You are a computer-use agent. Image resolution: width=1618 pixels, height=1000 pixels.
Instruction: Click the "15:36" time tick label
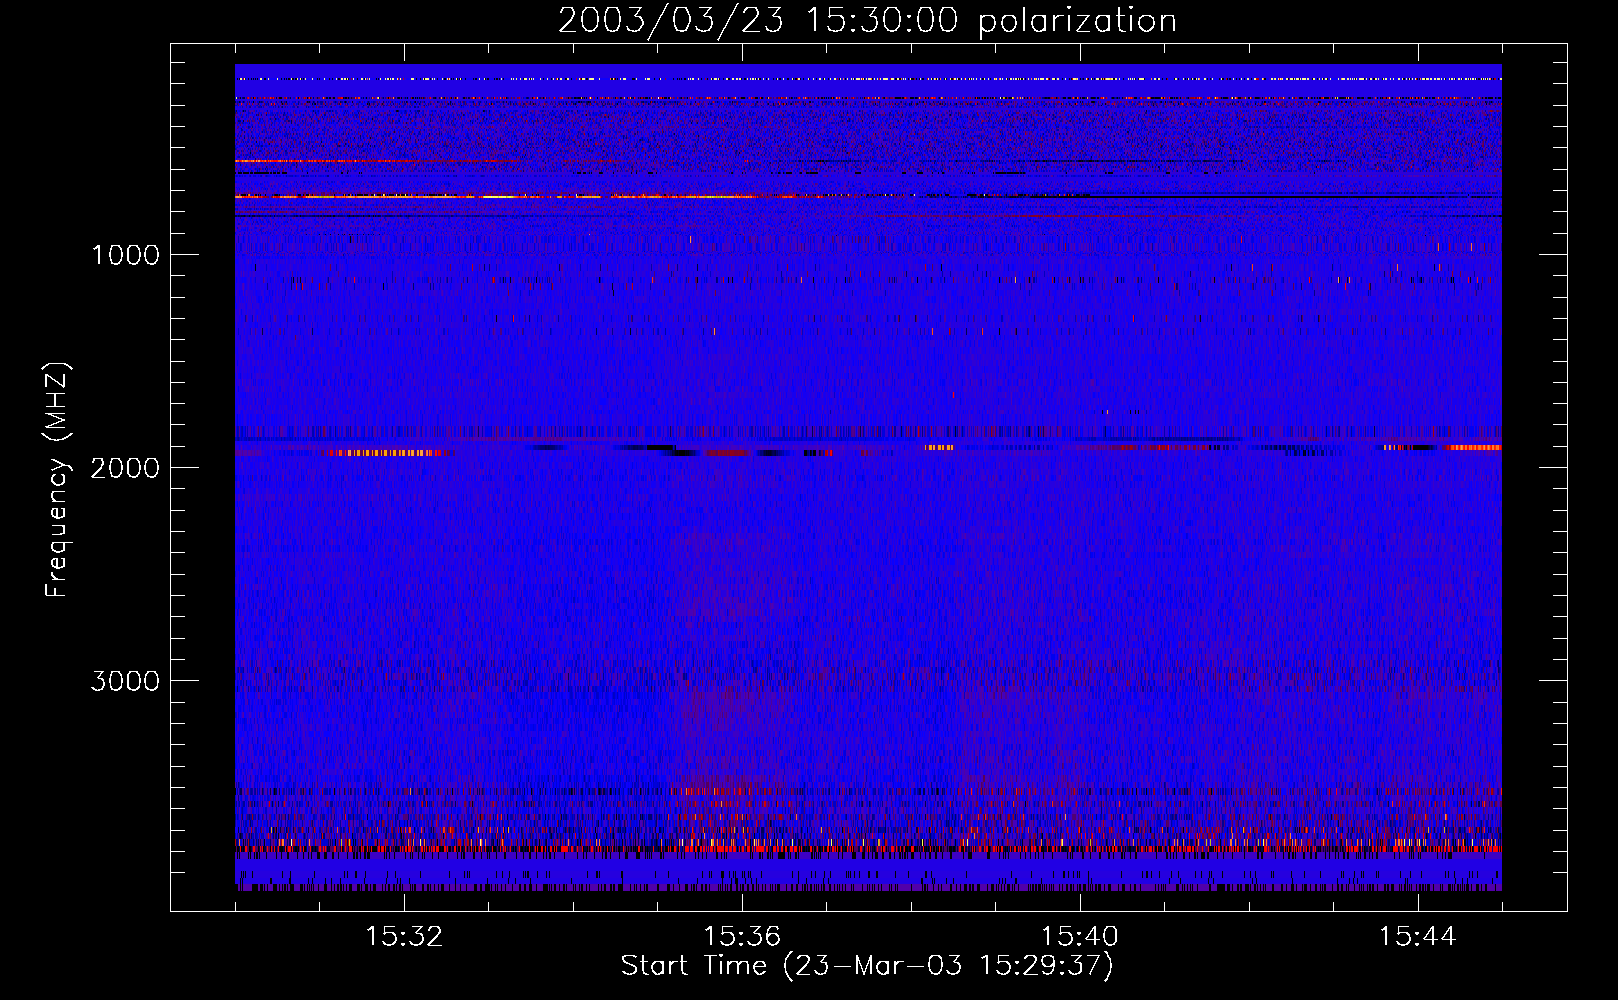[x=742, y=937]
